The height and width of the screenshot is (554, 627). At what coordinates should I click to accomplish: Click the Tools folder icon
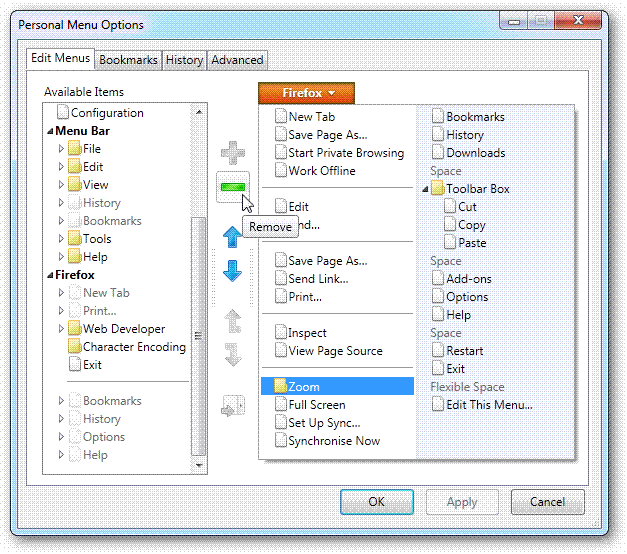coord(75,239)
